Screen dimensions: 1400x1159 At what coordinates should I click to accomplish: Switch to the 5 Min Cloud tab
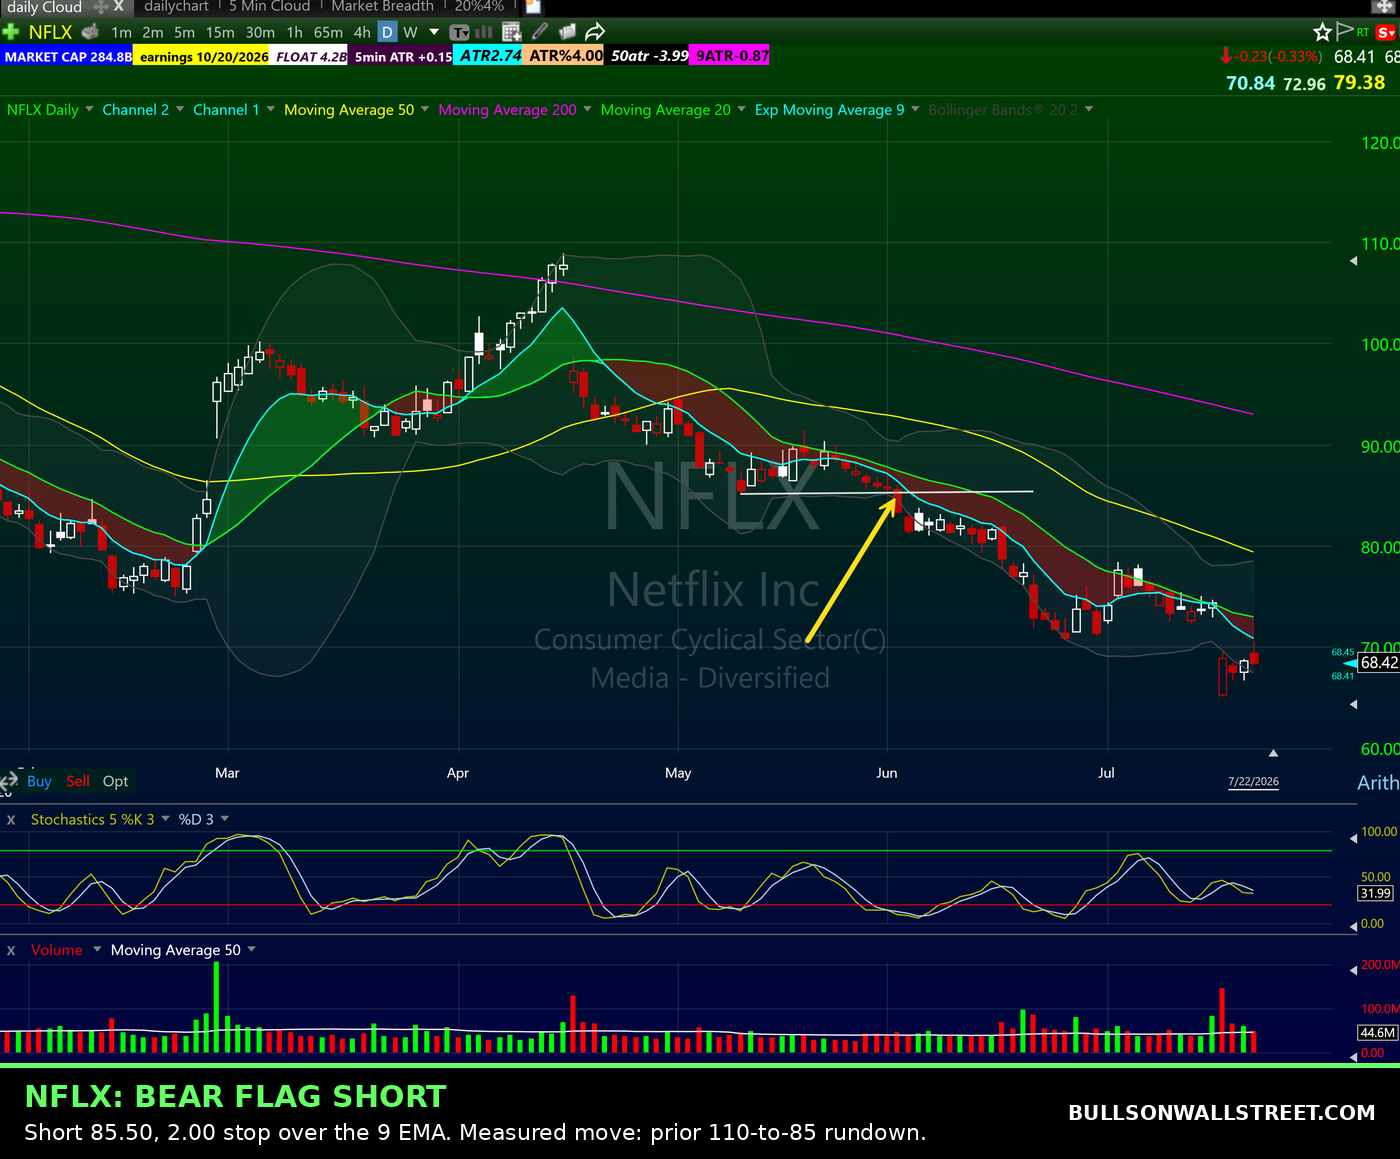point(270,6)
